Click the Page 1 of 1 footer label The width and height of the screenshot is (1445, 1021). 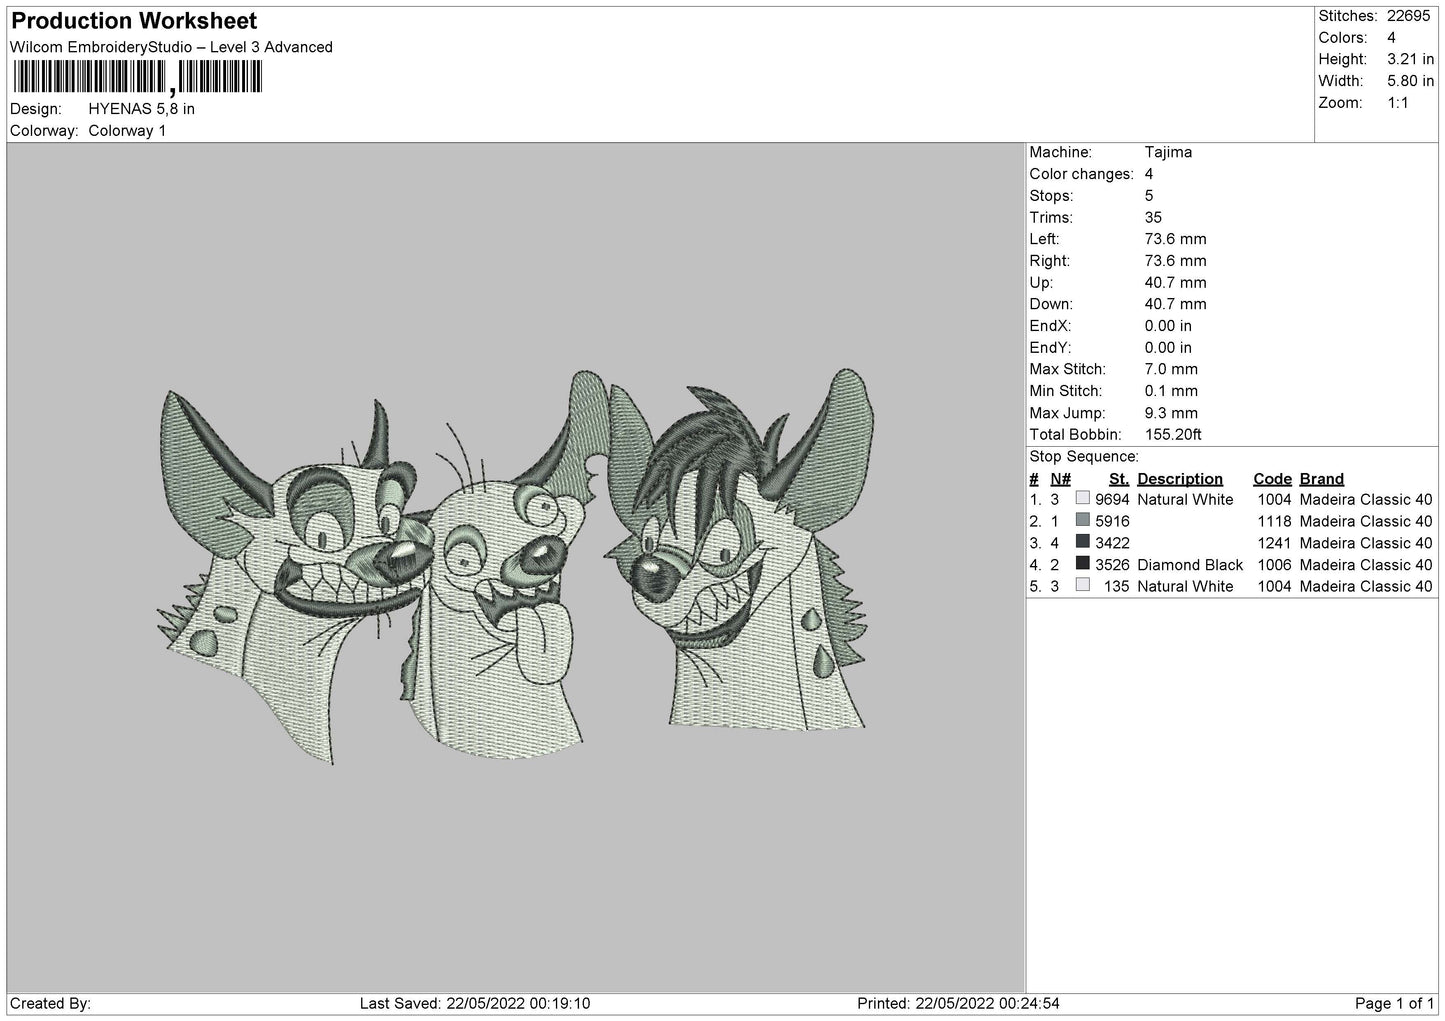[x=1394, y=1003]
